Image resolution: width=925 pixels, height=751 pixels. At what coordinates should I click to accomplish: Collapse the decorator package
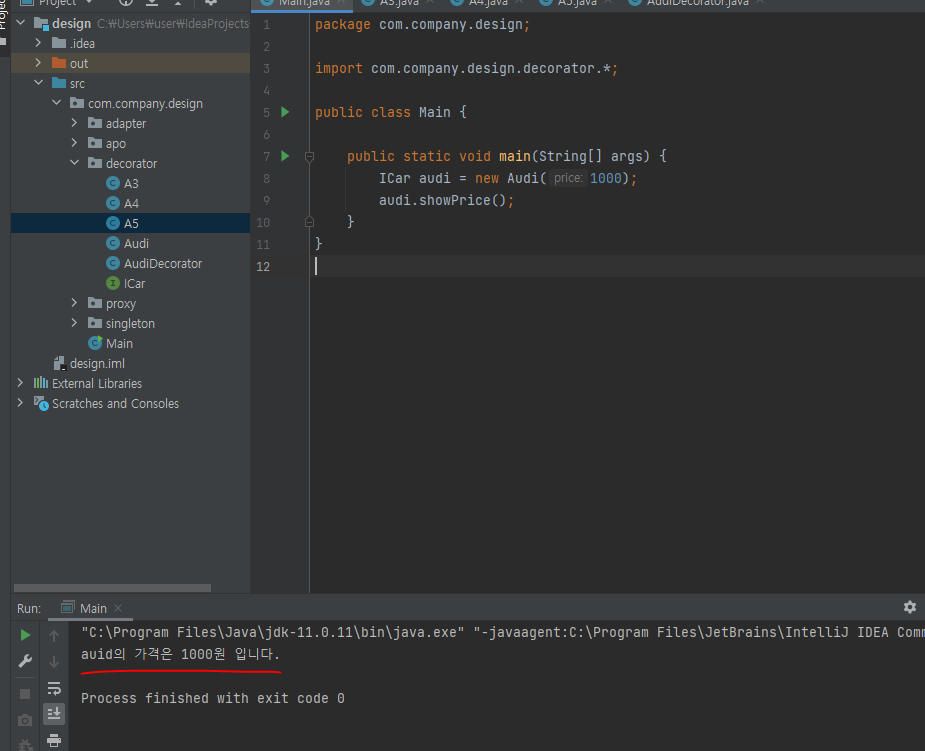click(x=74, y=163)
